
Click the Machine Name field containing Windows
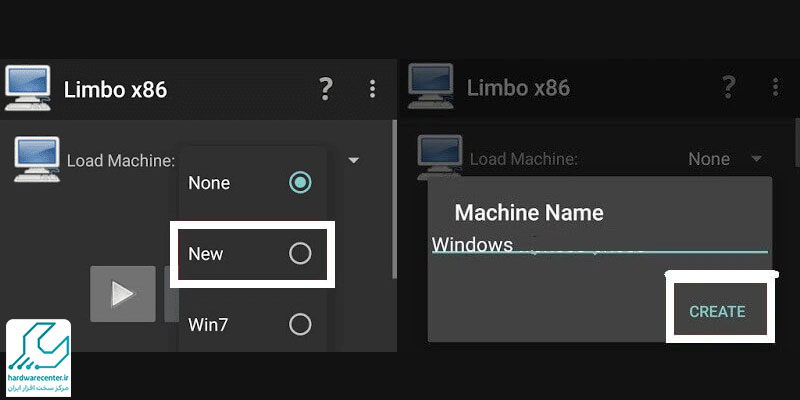click(x=598, y=243)
